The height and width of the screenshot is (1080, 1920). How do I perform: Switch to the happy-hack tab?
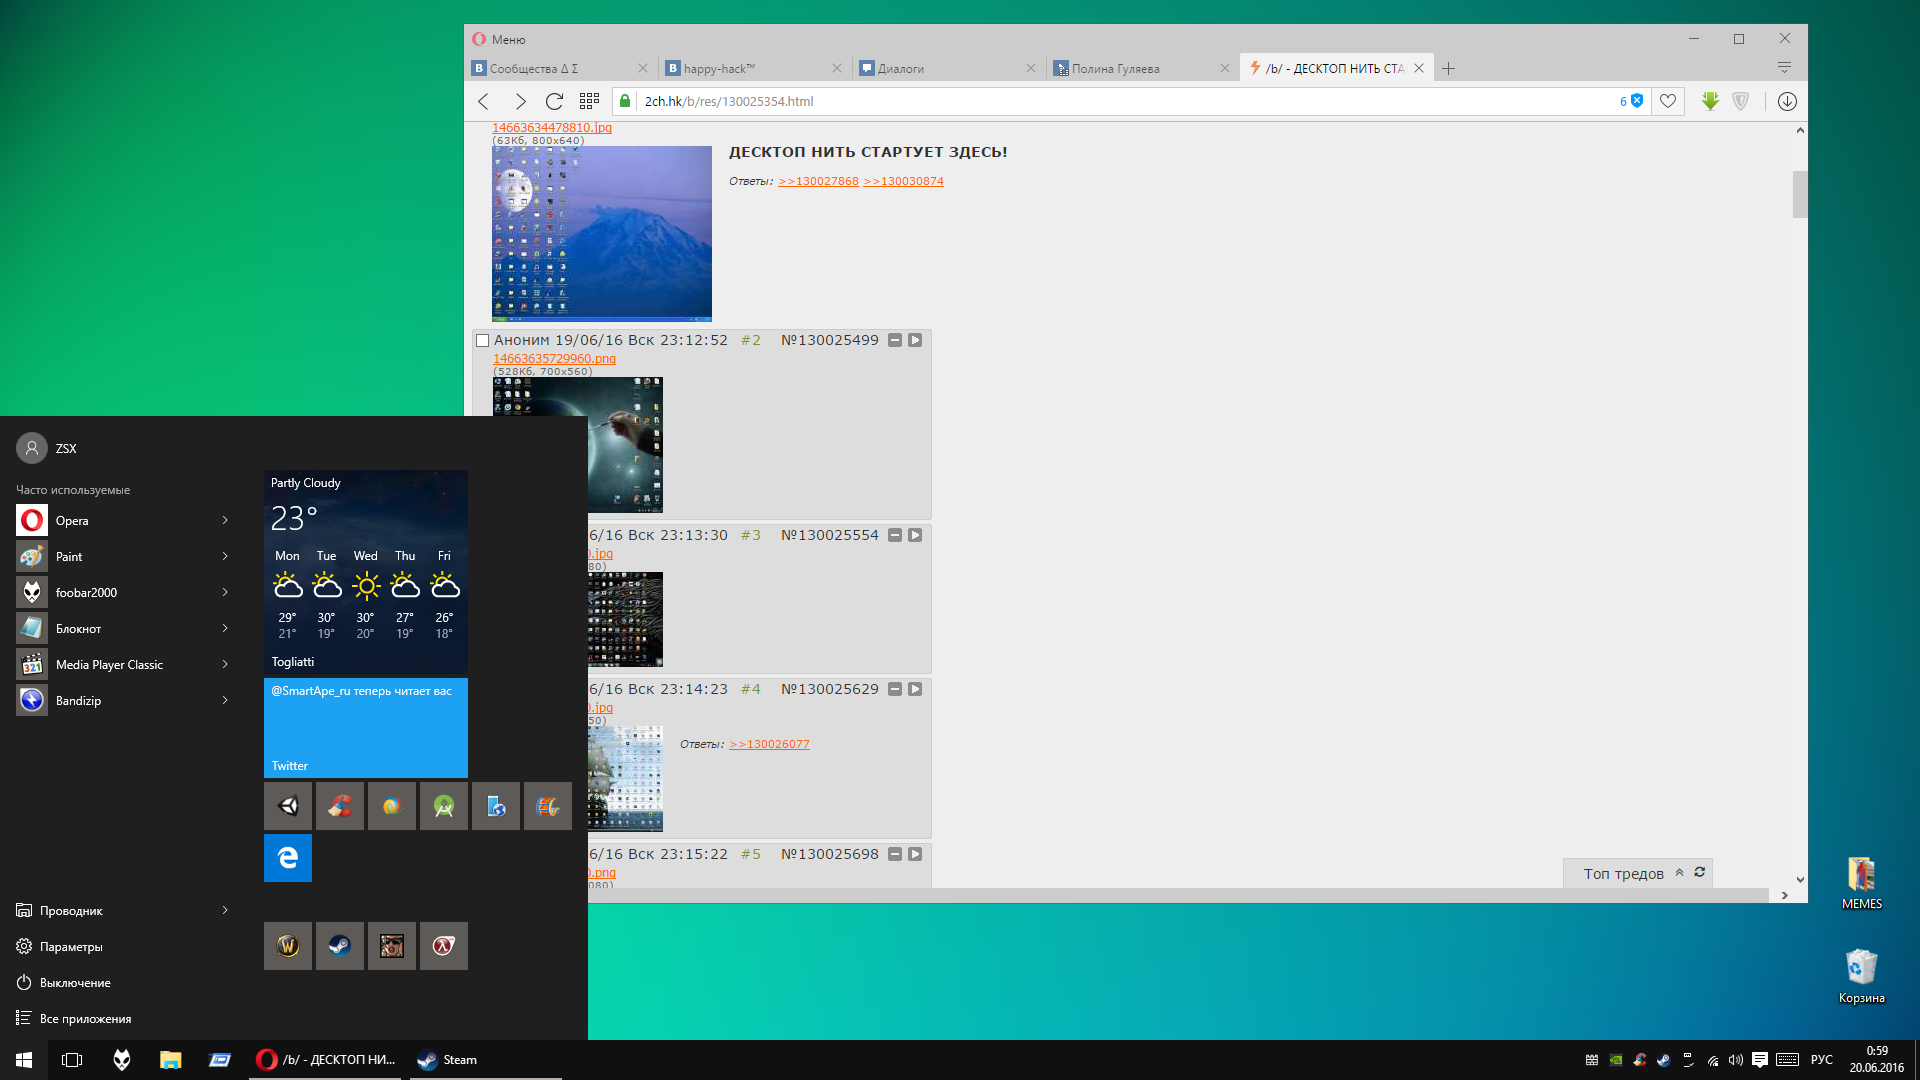coord(755,68)
